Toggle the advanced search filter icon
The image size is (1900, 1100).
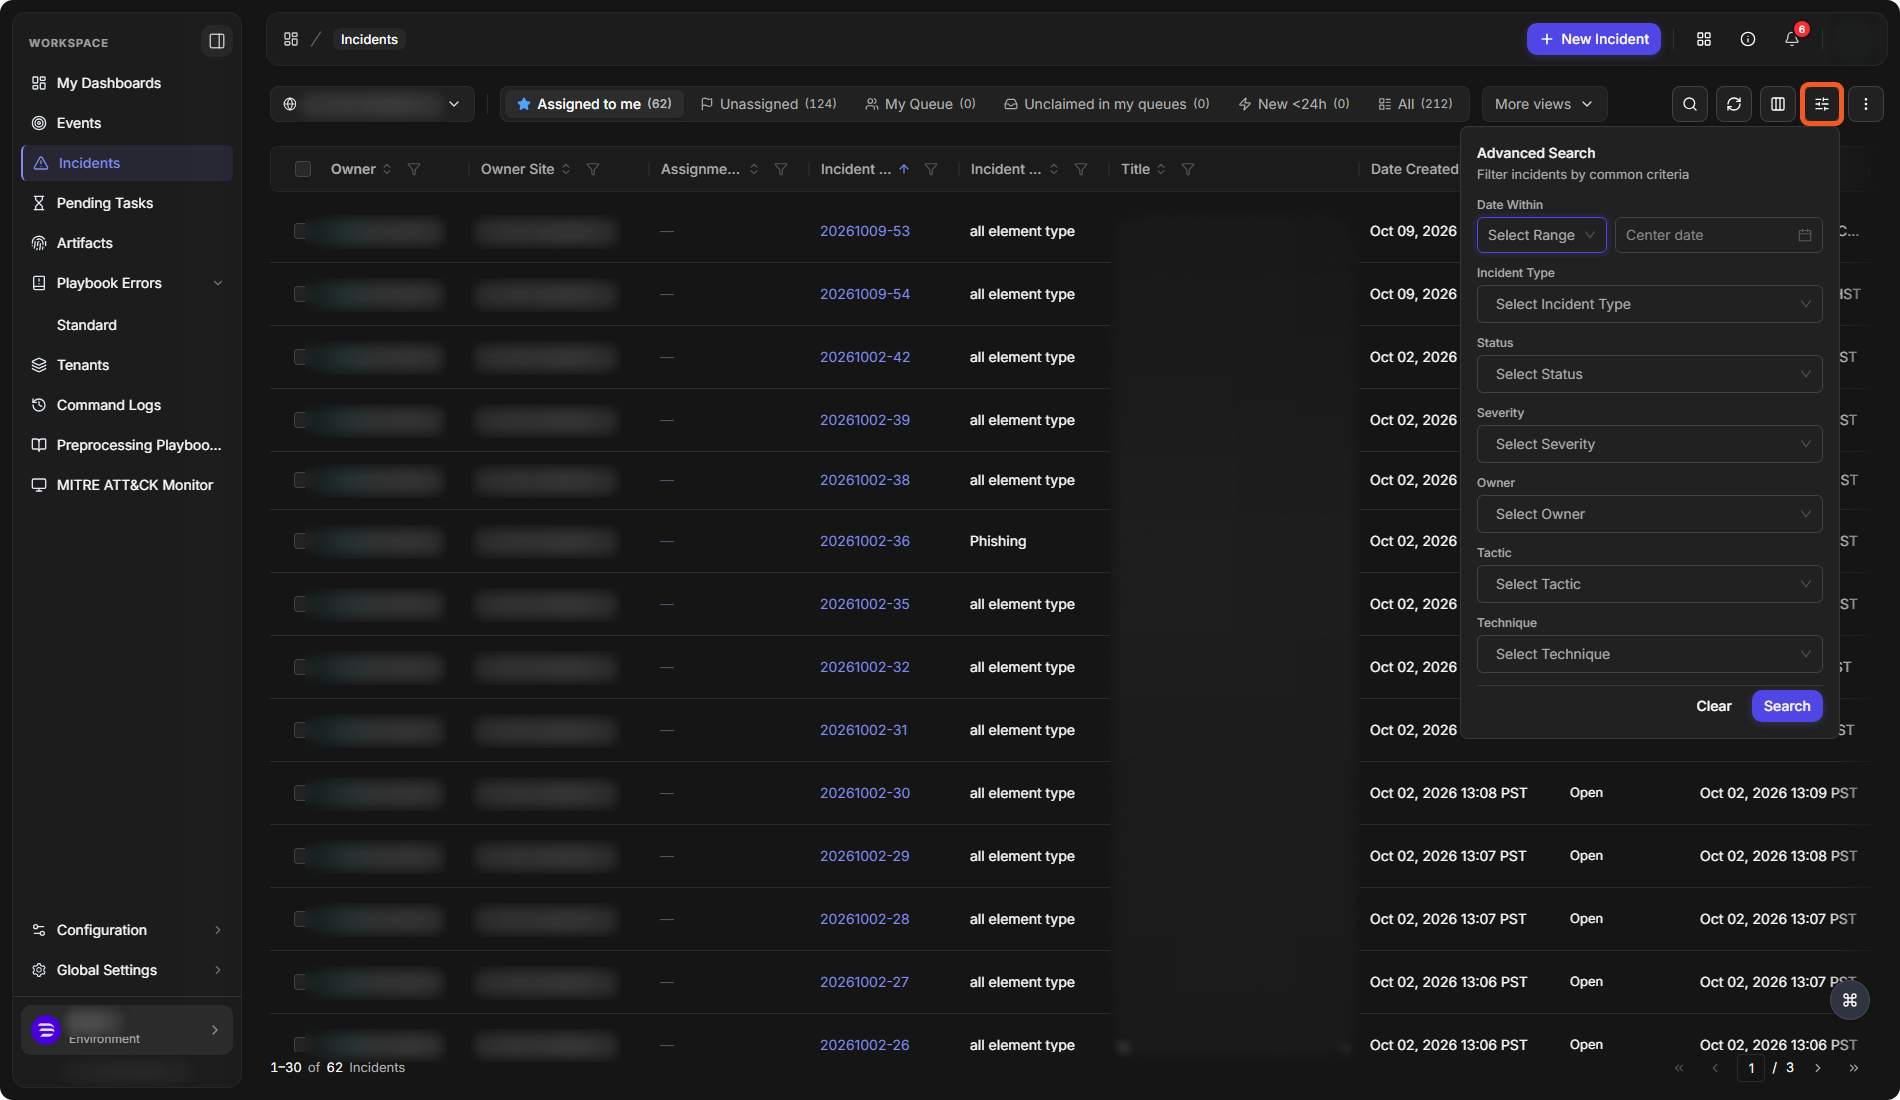click(x=1822, y=104)
